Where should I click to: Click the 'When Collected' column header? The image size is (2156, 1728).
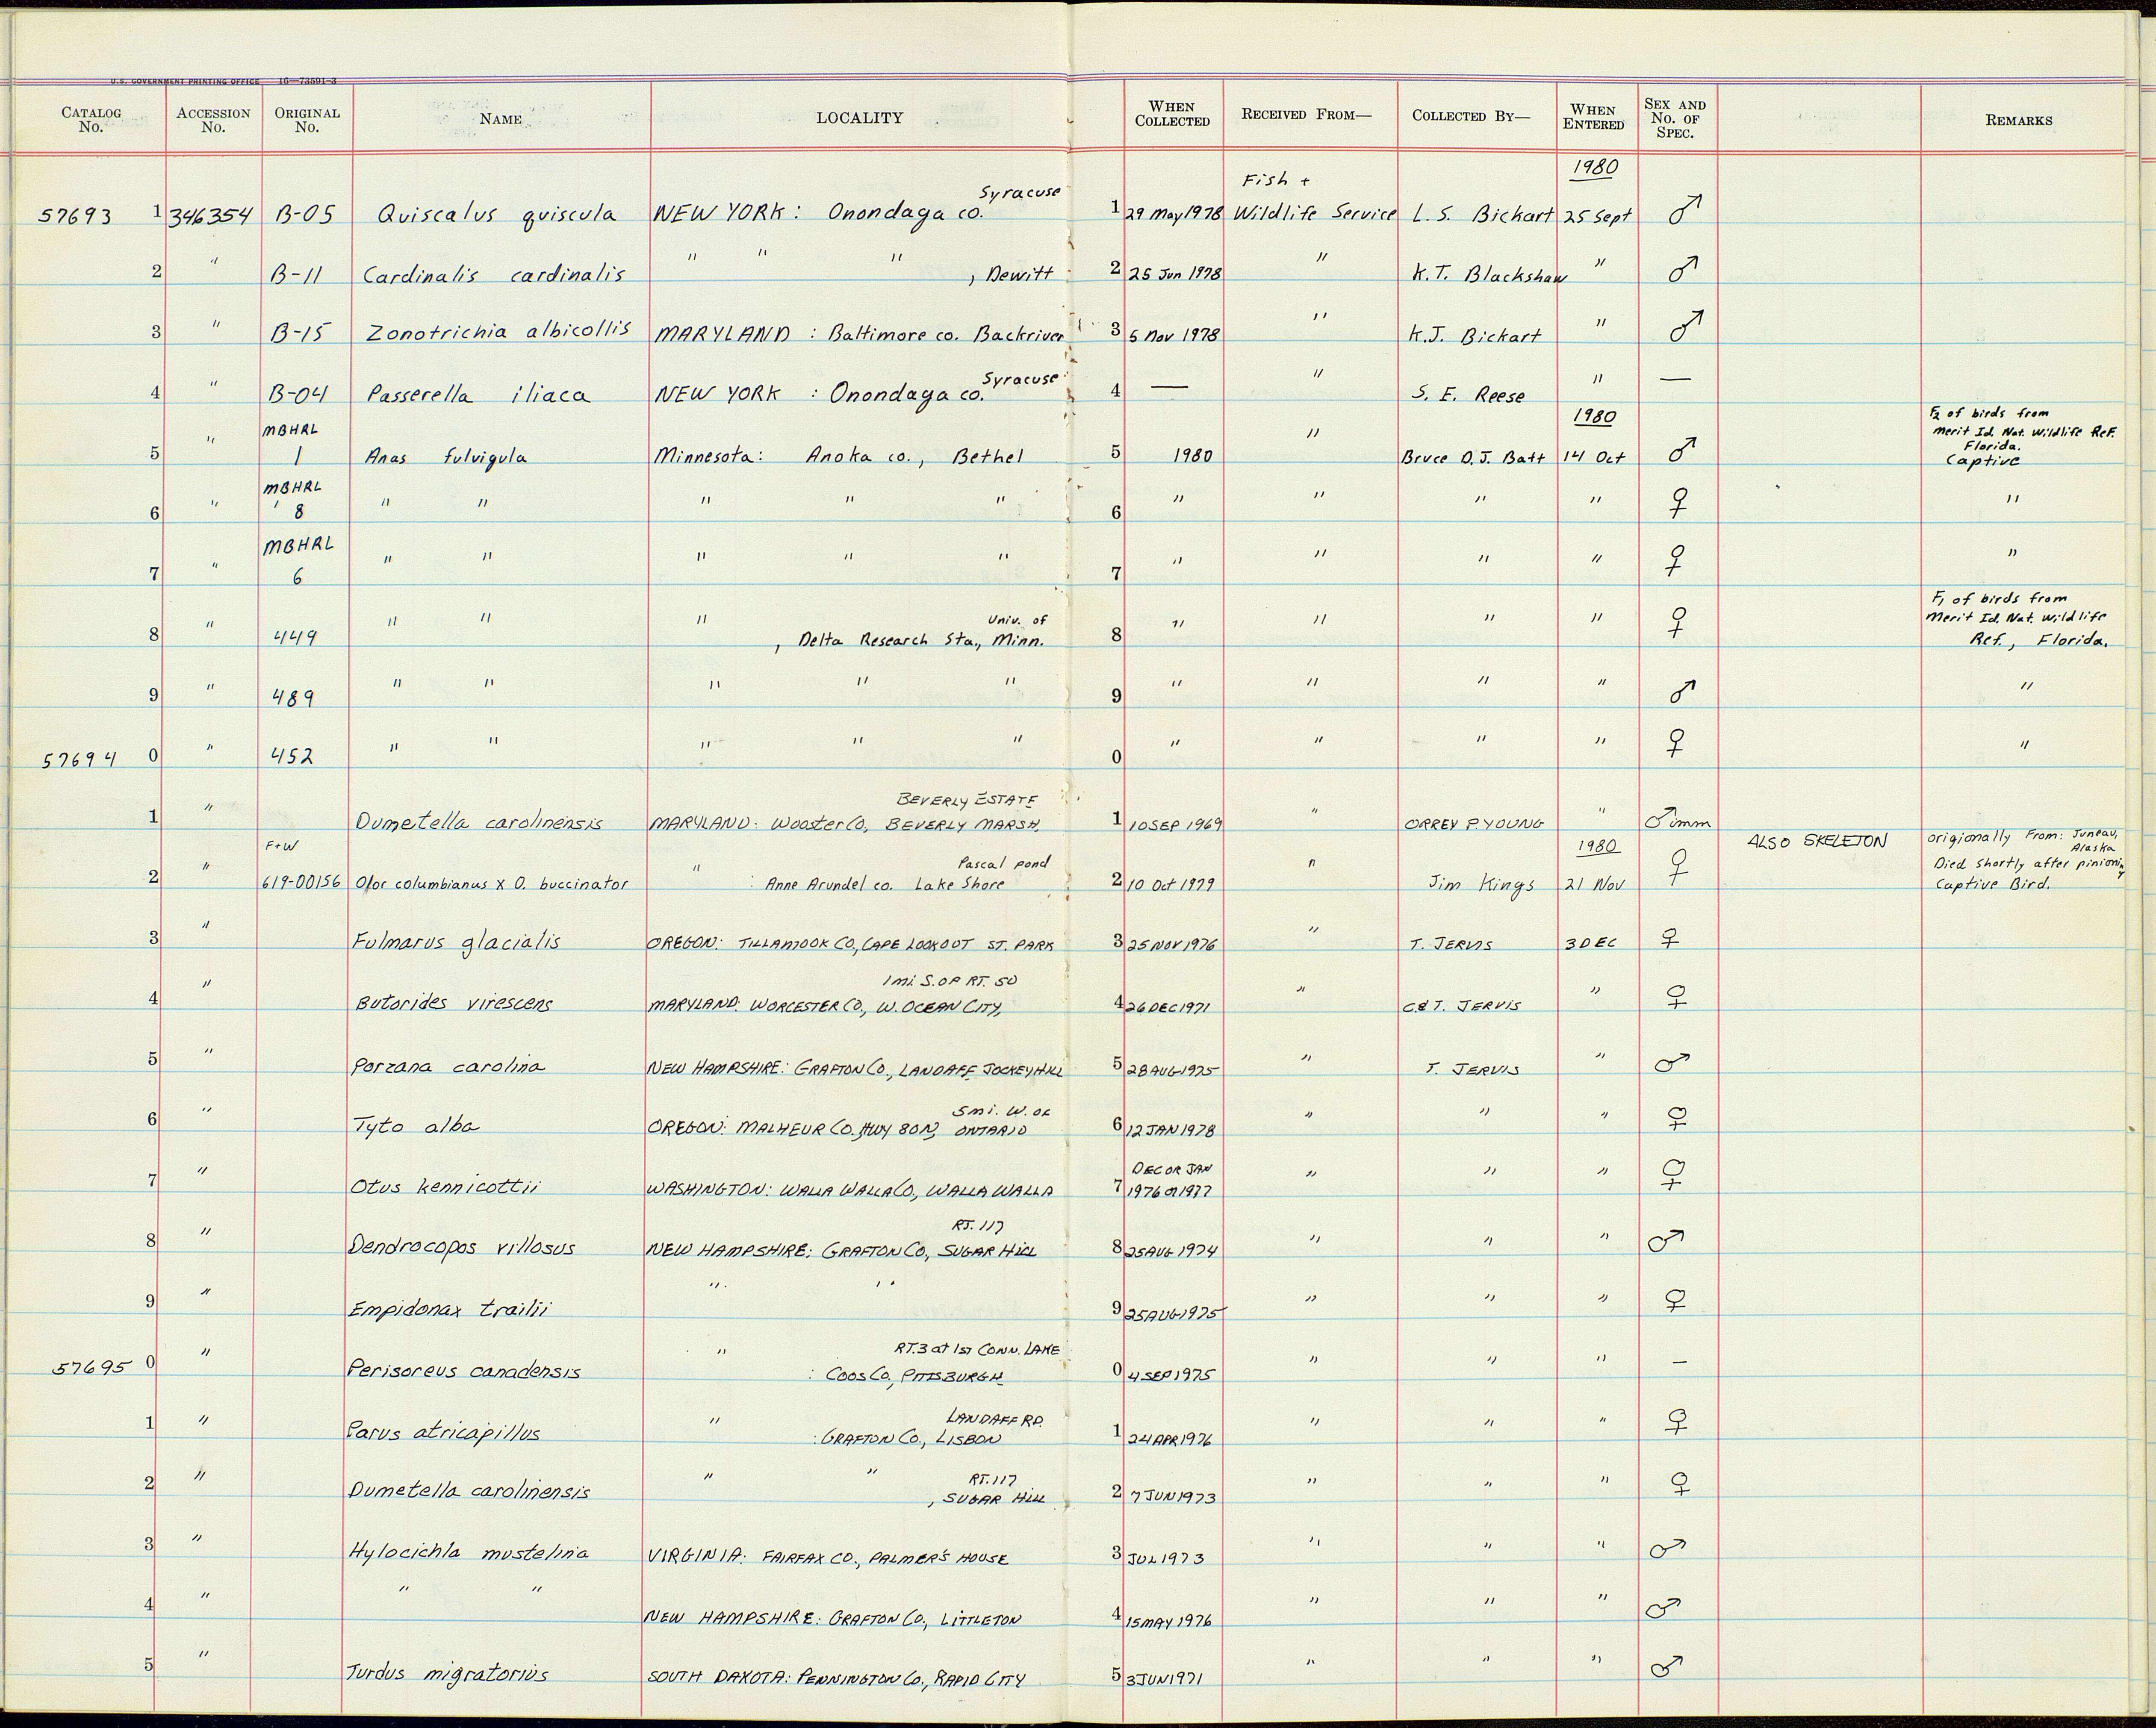point(1172,114)
